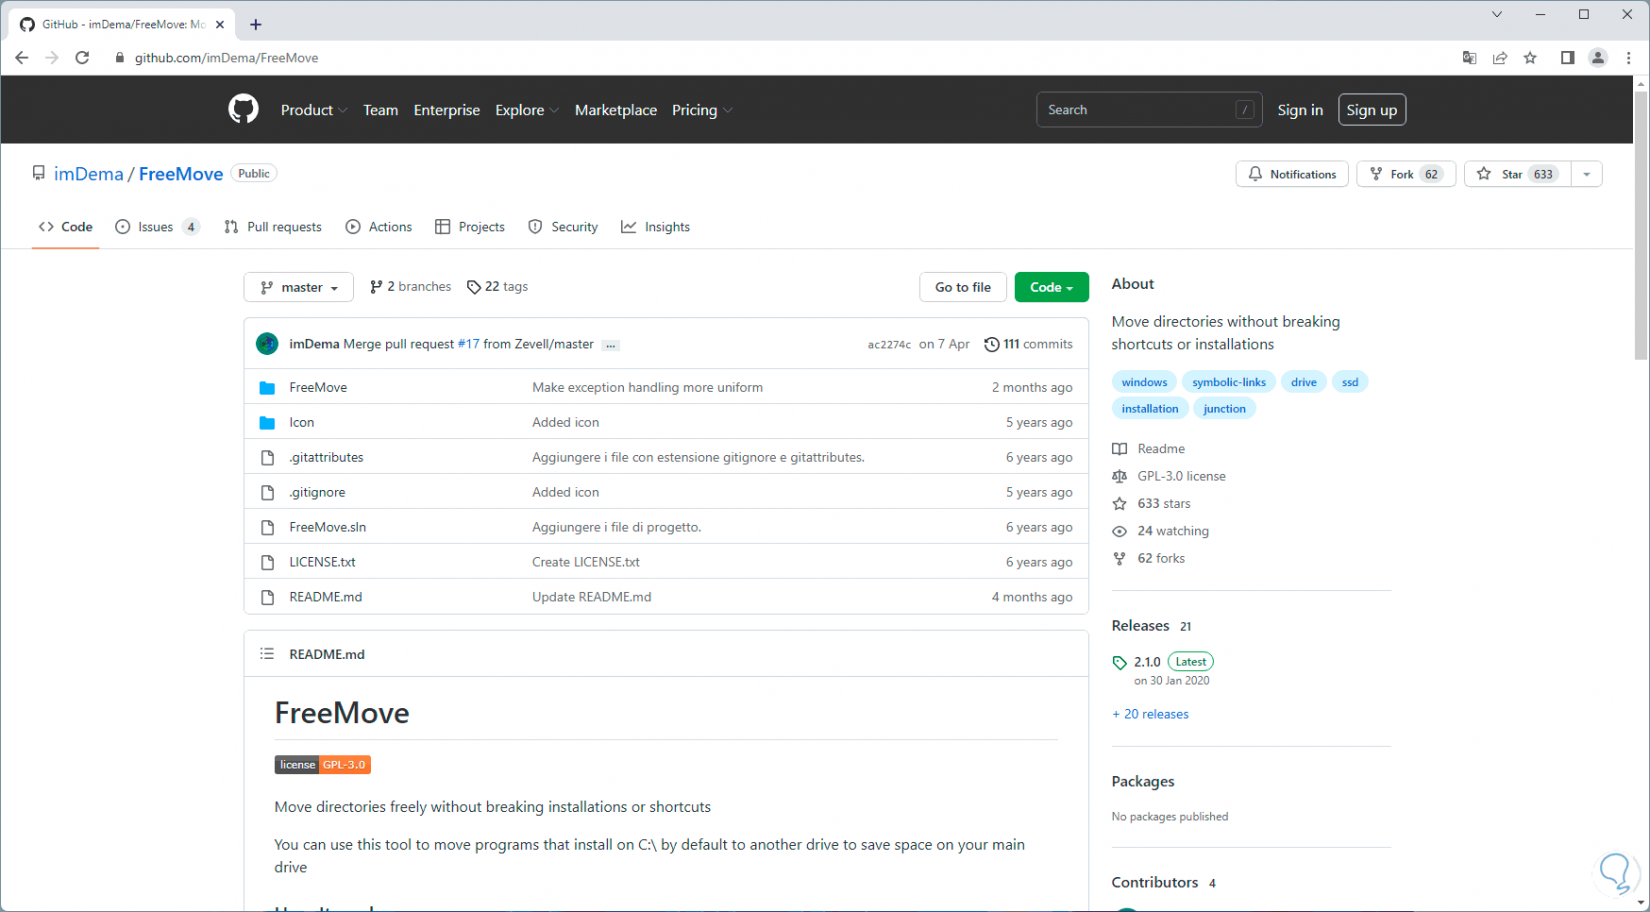The height and width of the screenshot is (912, 1650).
Task: Bookmark this page with the star icon
Action: 1530,58
